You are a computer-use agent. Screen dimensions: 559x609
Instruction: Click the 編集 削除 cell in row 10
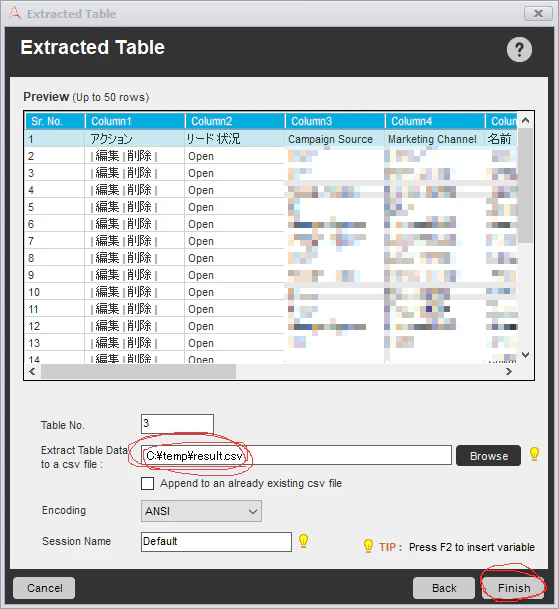[135, 292]
